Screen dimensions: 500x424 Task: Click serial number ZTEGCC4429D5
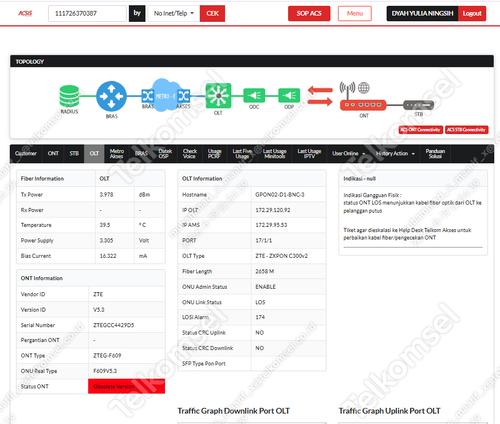[114, 325]
